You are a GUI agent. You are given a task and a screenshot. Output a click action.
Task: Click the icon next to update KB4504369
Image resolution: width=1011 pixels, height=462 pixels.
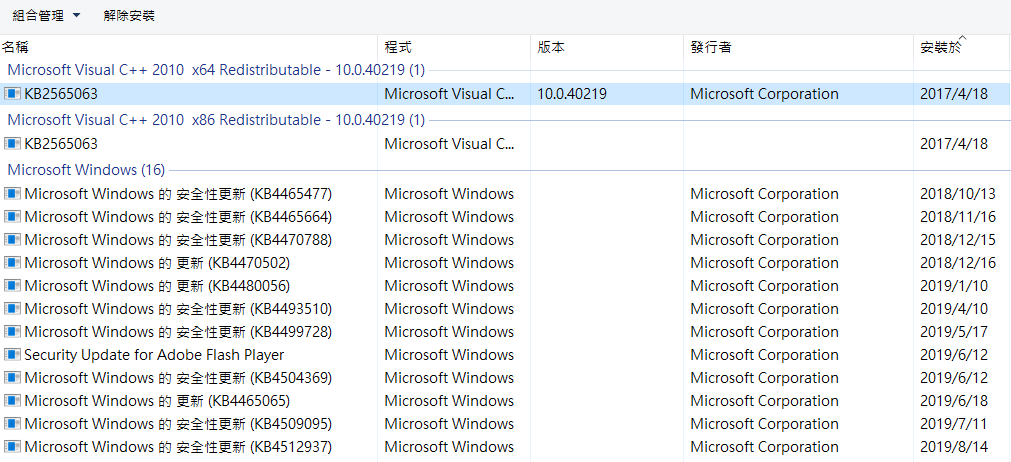tap(12, 378)
